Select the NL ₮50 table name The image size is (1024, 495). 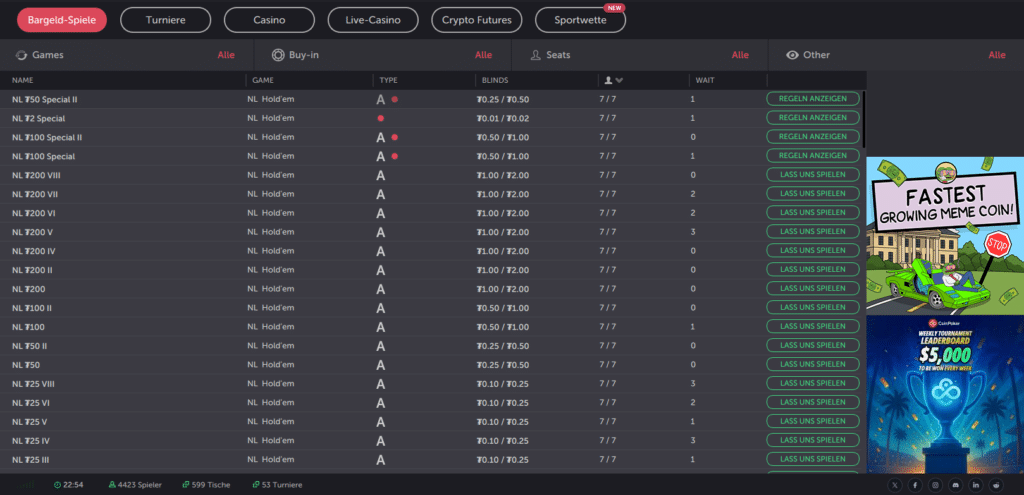click(26, 365)
